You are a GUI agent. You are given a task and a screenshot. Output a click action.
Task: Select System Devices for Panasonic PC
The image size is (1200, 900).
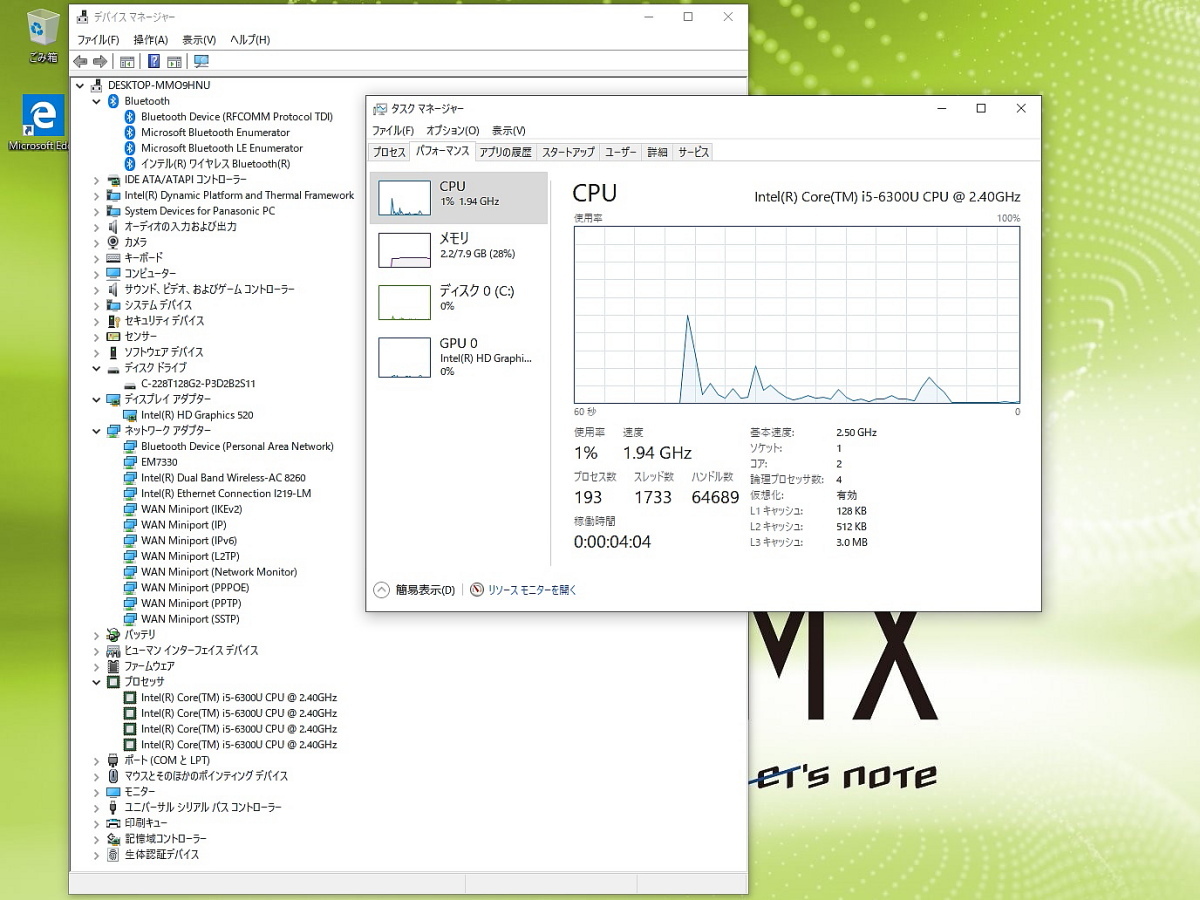(199, 211)
